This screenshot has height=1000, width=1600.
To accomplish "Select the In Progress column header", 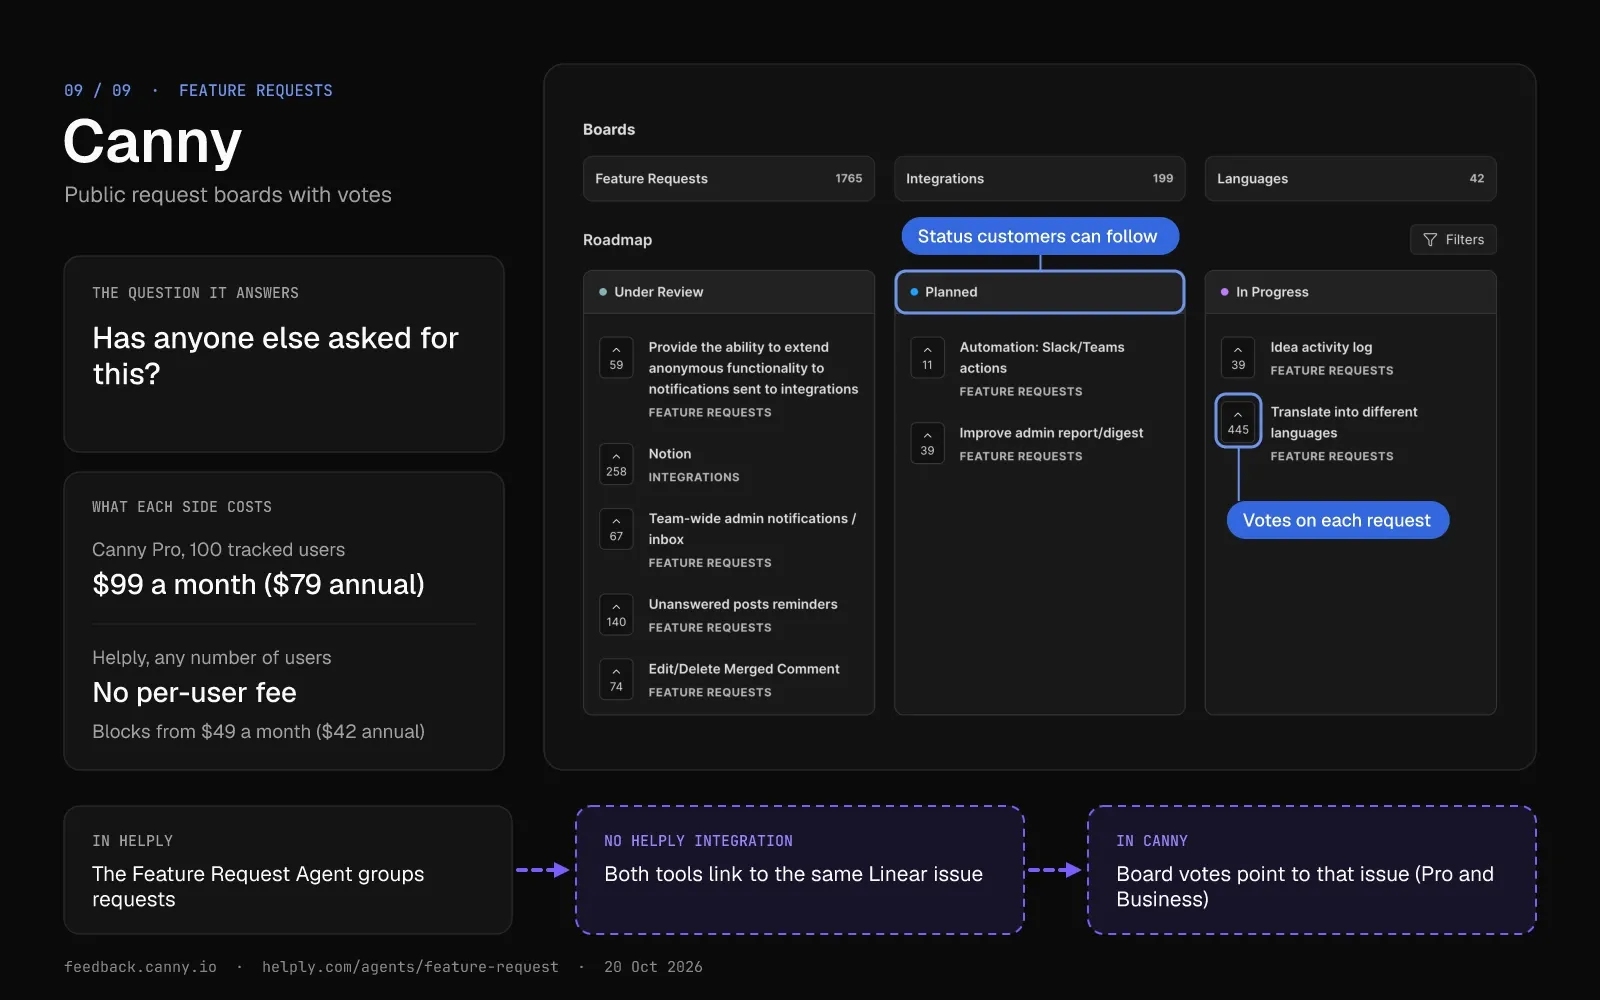I will (x=1350, y=292).
